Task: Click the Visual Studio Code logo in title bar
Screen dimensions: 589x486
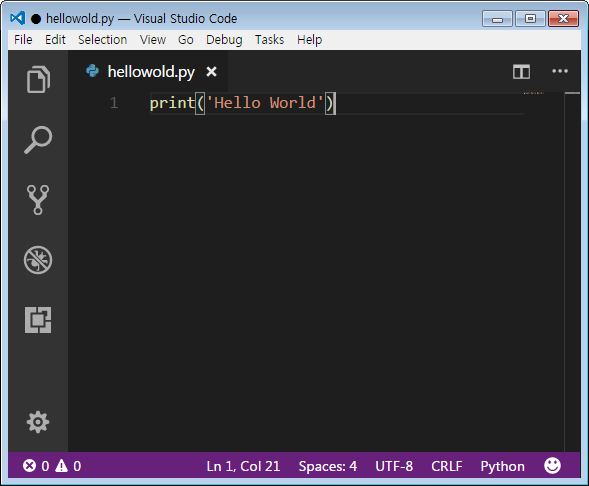Action: click(x=18, y=18)
